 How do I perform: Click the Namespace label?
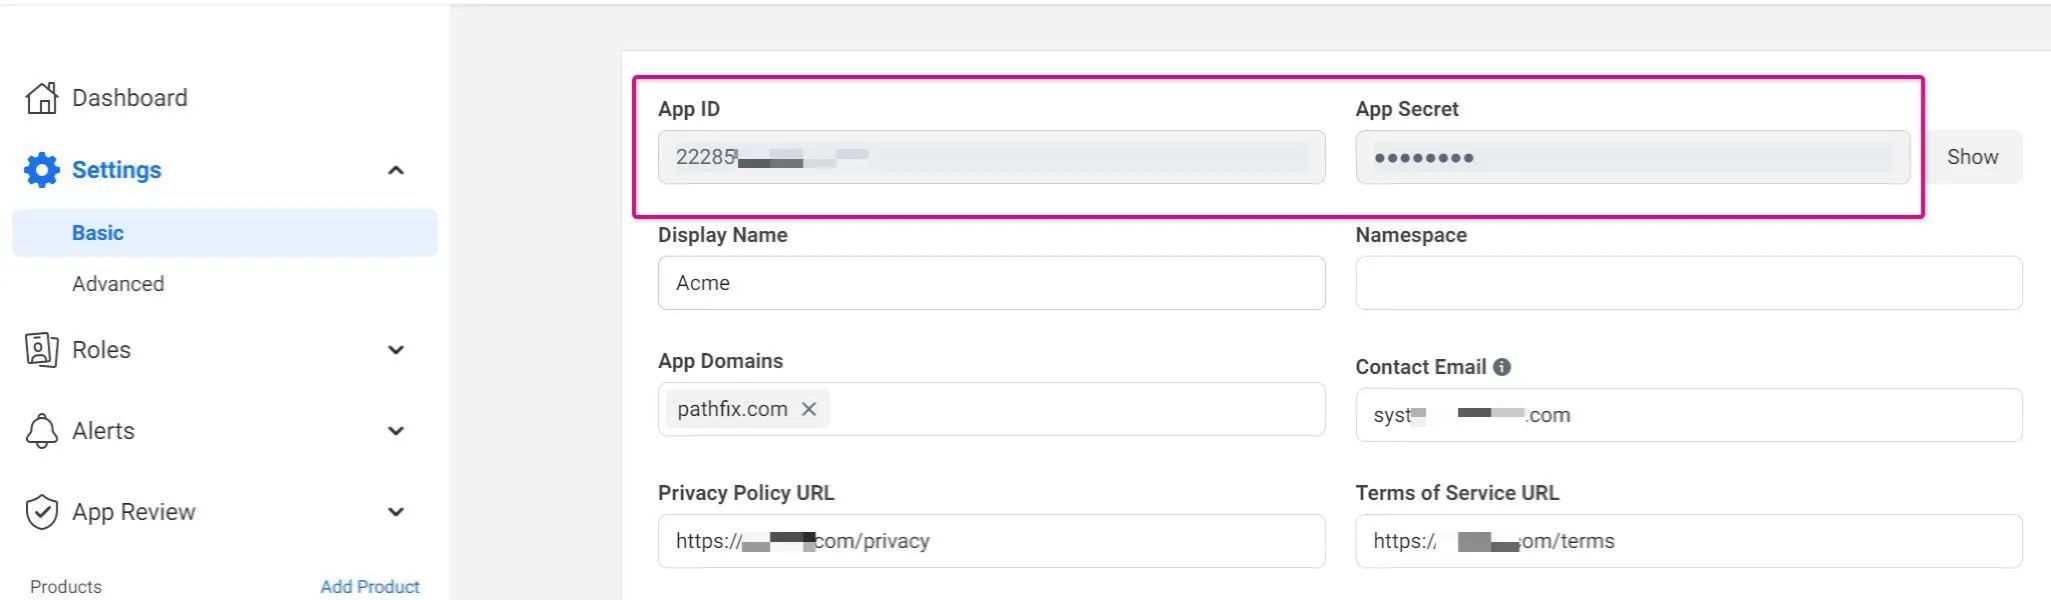(x=1411, y=235)
